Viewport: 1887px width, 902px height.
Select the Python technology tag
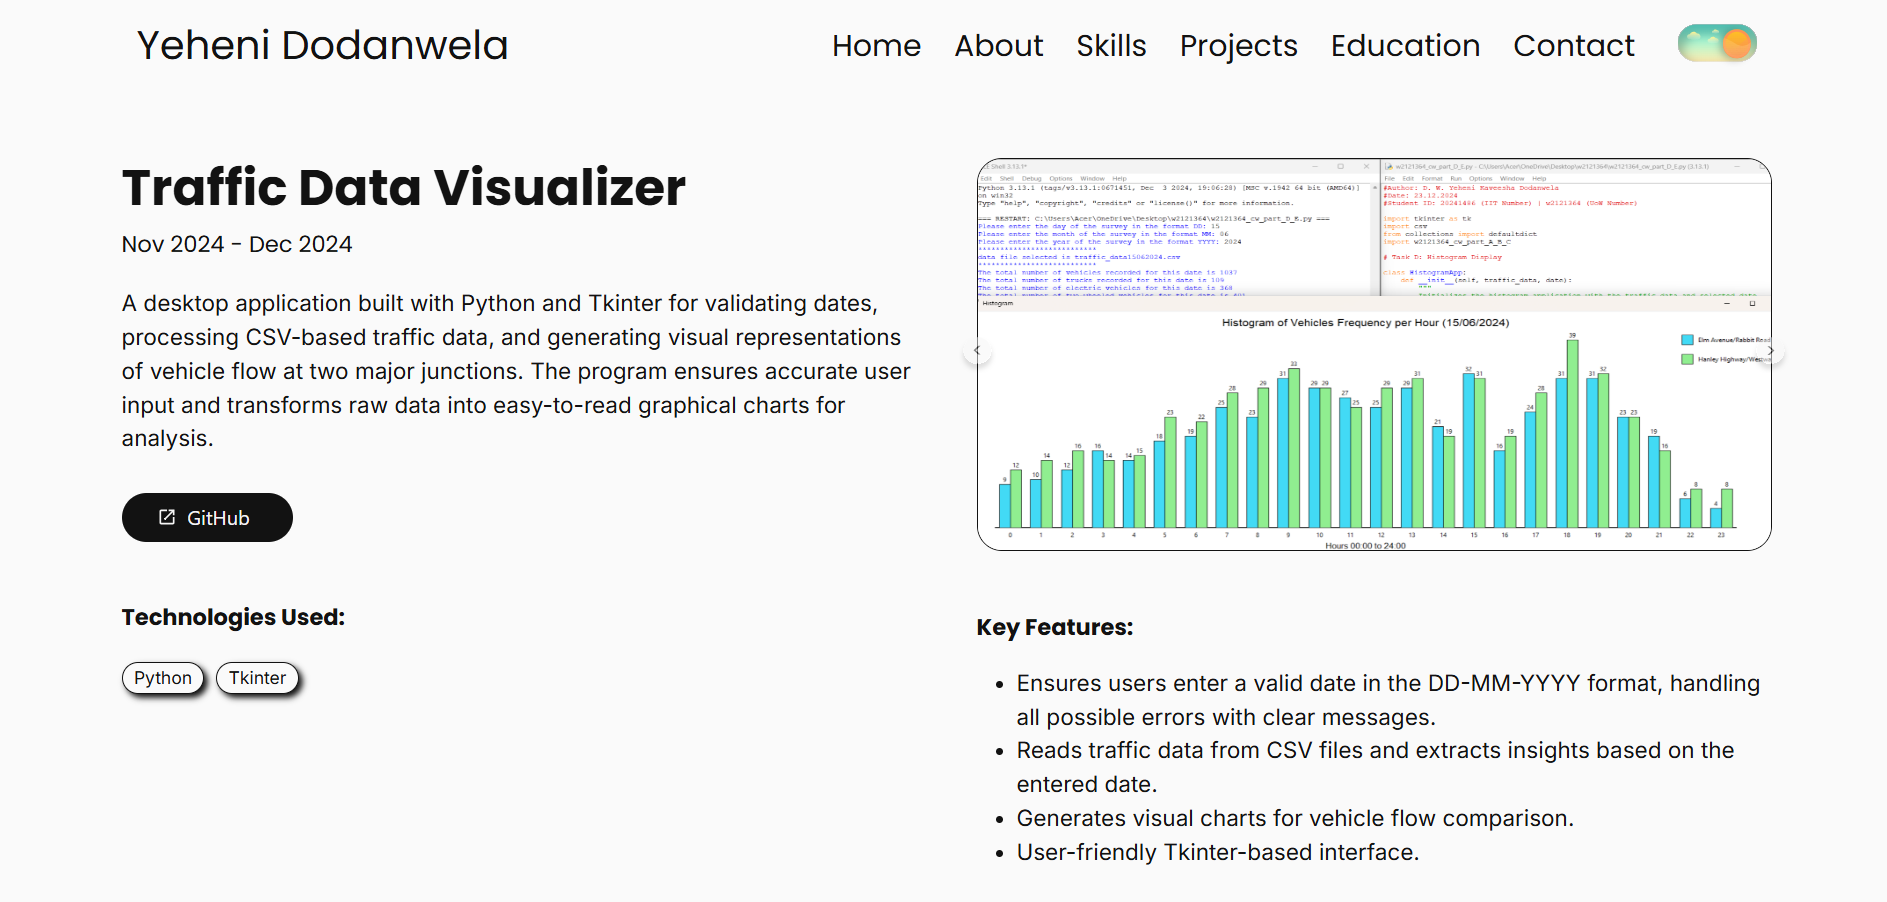coord(162,678)
